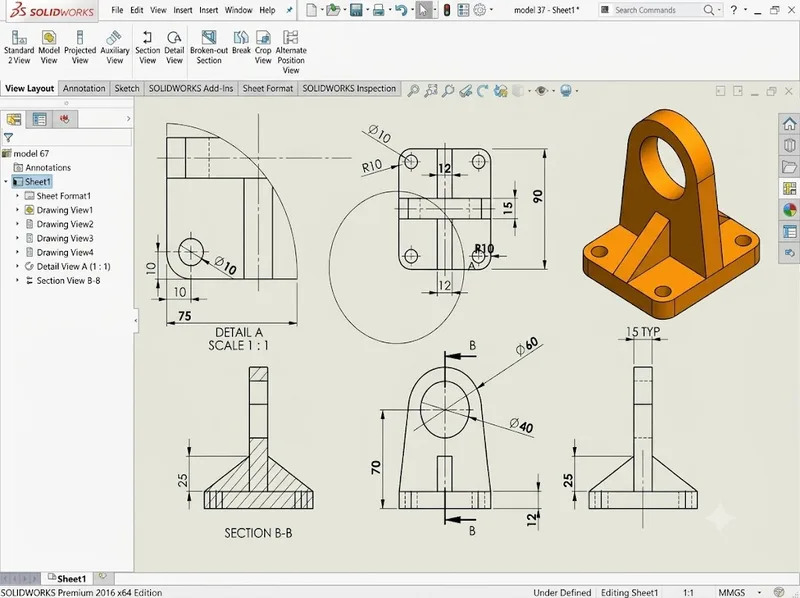Activate the Select cursor tool
The height and width of the screenshot is (598, 800).
[x=423, y=10]
